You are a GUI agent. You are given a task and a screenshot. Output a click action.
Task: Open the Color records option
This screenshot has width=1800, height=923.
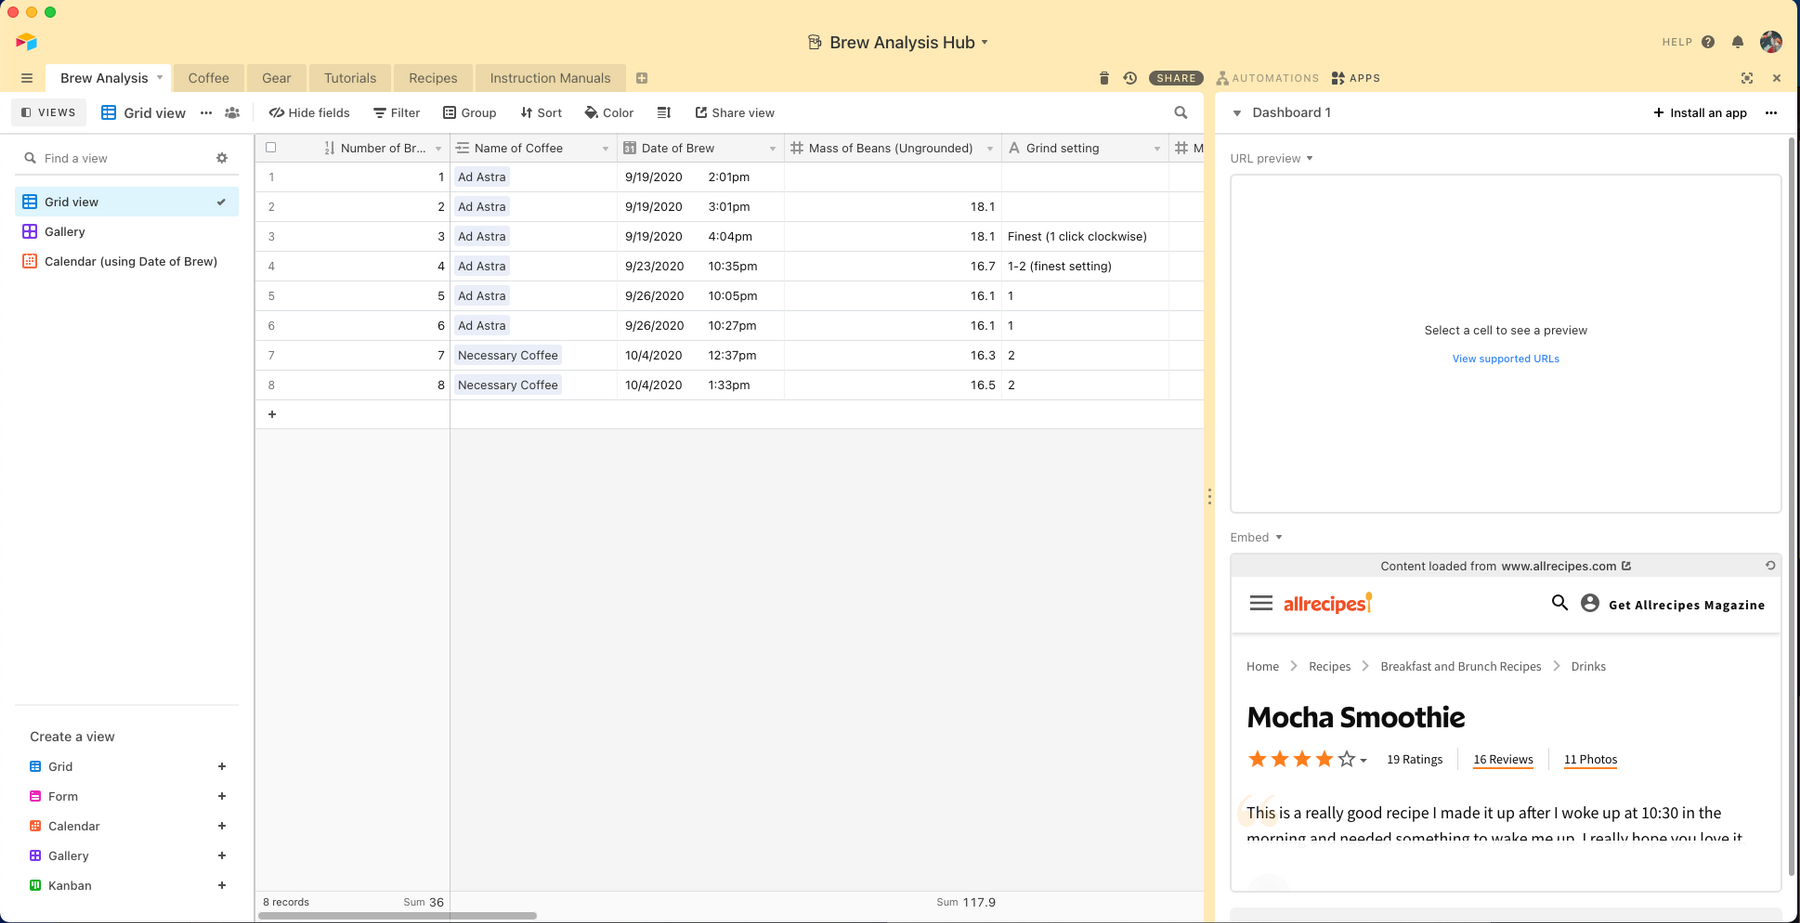[609, 113]
